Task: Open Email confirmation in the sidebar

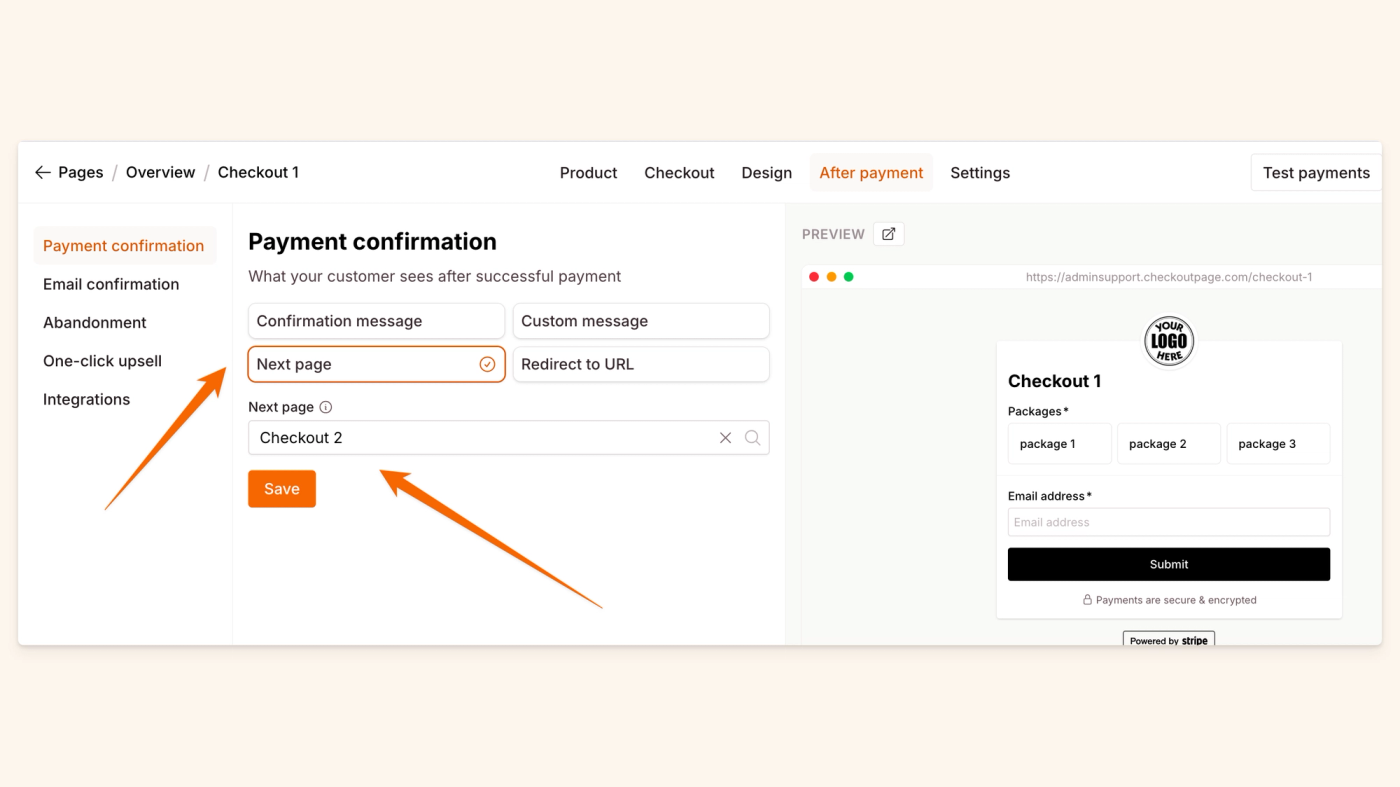Action: (111, 284)
